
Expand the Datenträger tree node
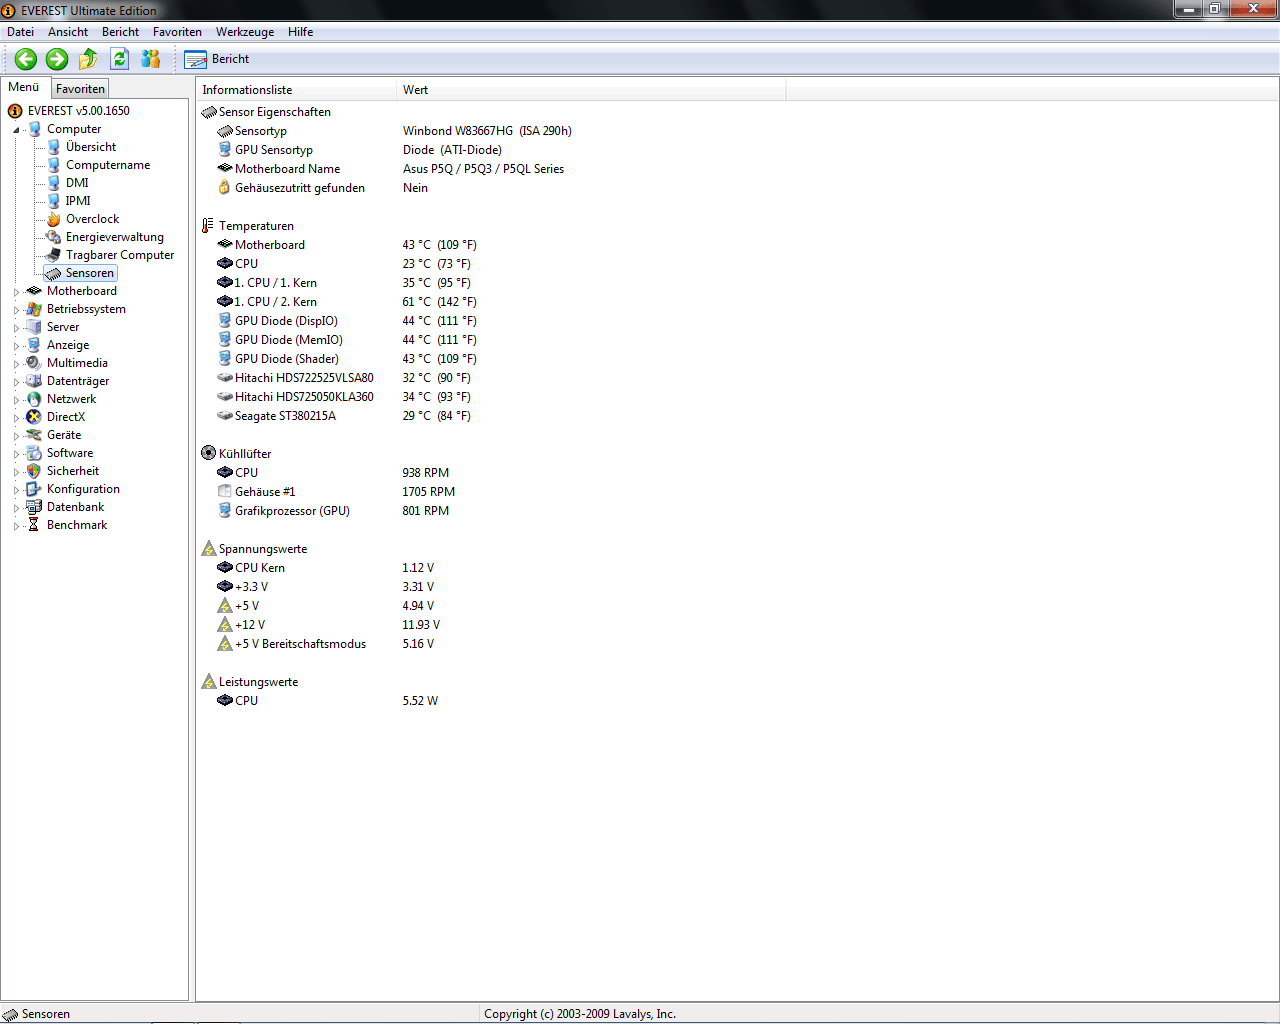click(16, 382)
